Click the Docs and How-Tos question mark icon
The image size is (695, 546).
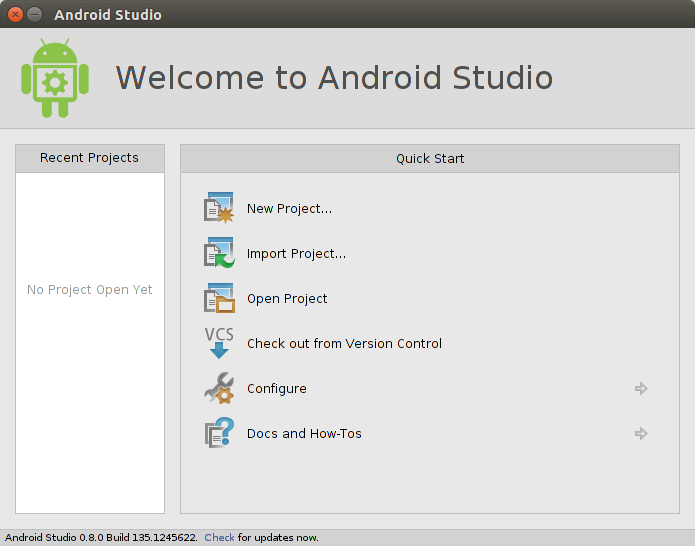click(218, 433)
